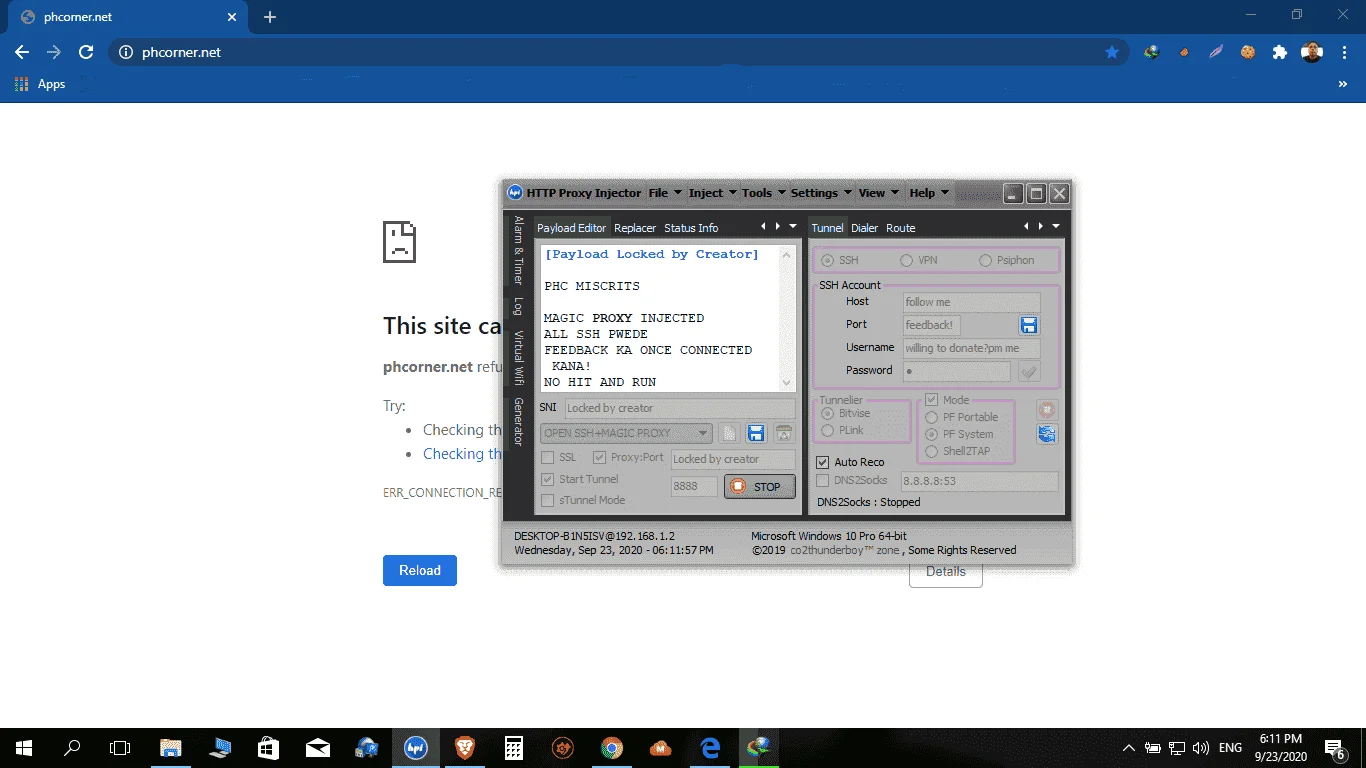The image size is (1366, 768).
Task: Open the Inject menu dropdown
Action: pos(712,193)
